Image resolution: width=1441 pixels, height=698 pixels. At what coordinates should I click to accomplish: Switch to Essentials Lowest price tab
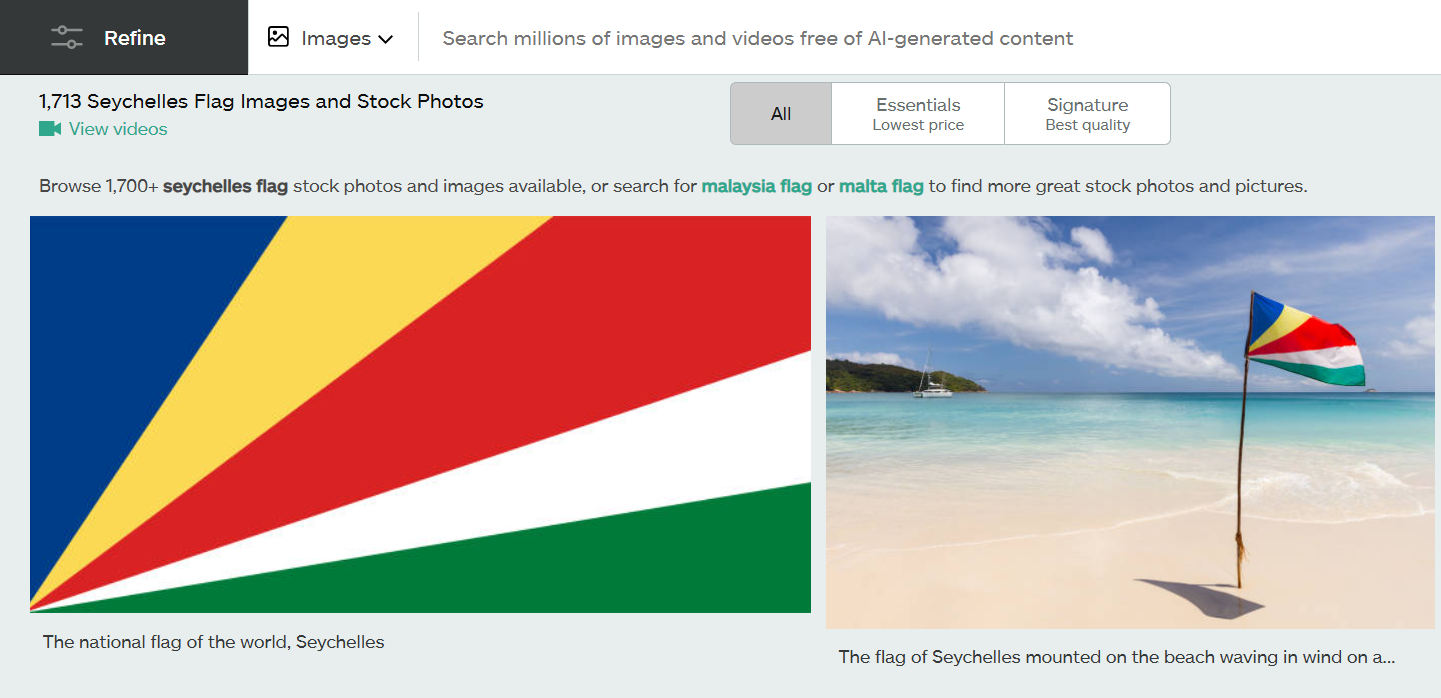click(918, 114)
